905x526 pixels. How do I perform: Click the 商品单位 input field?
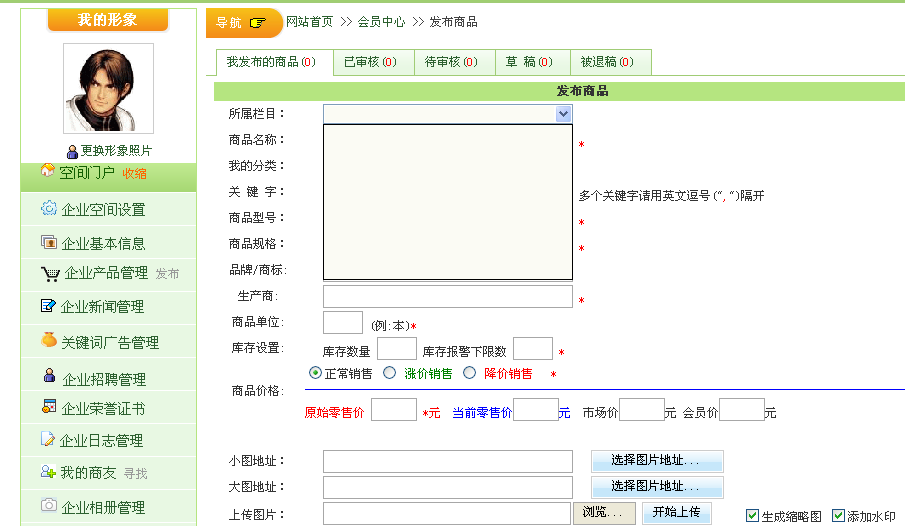click(343, 322)
